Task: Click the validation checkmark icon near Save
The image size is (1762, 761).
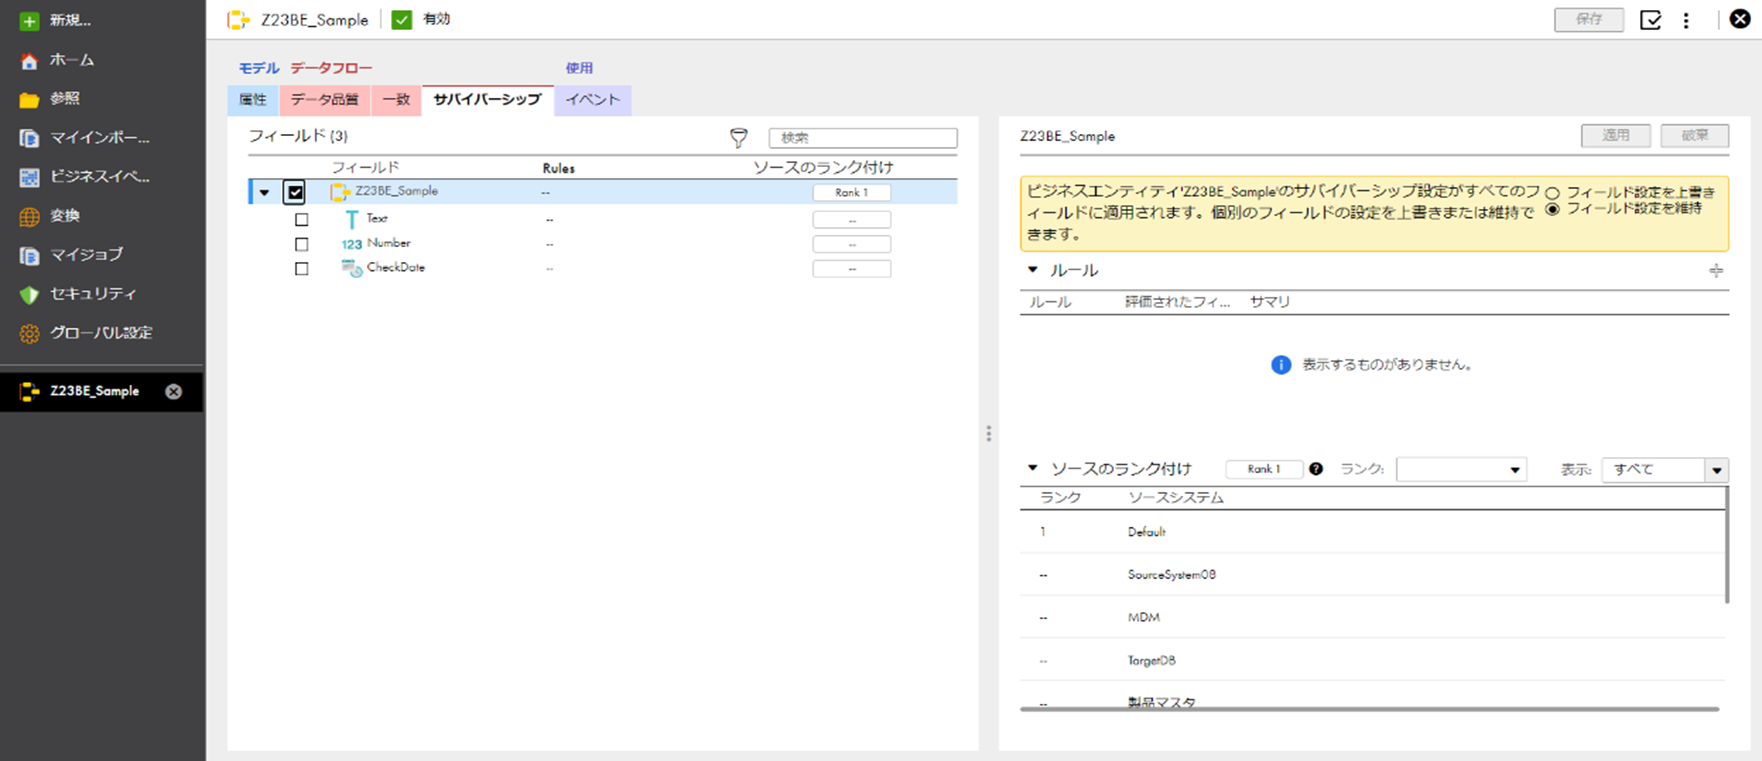Action: point(1651,20)
